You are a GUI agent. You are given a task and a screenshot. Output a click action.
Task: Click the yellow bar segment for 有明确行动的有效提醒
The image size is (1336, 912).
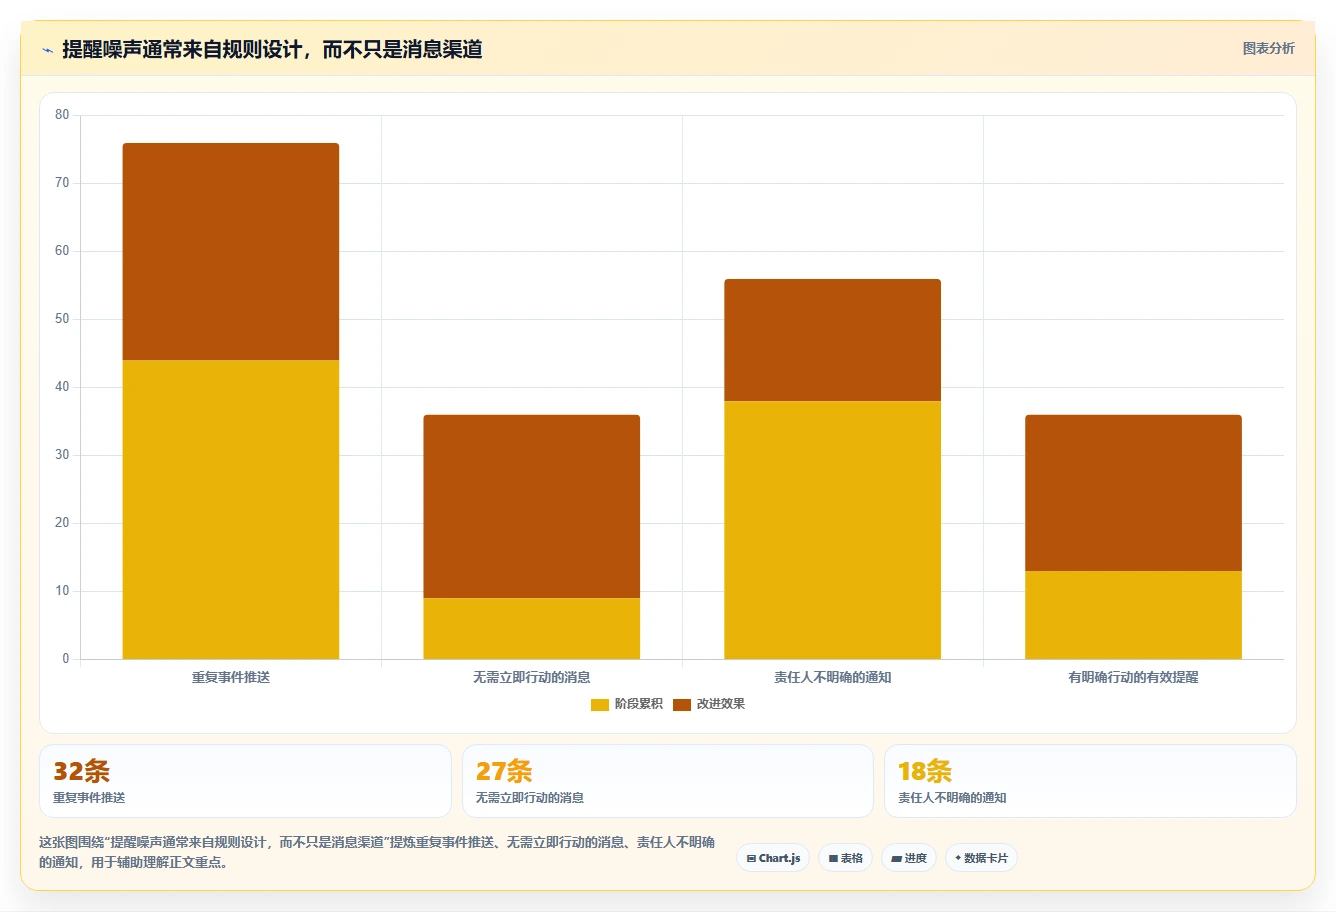(x=1134, y=615)
